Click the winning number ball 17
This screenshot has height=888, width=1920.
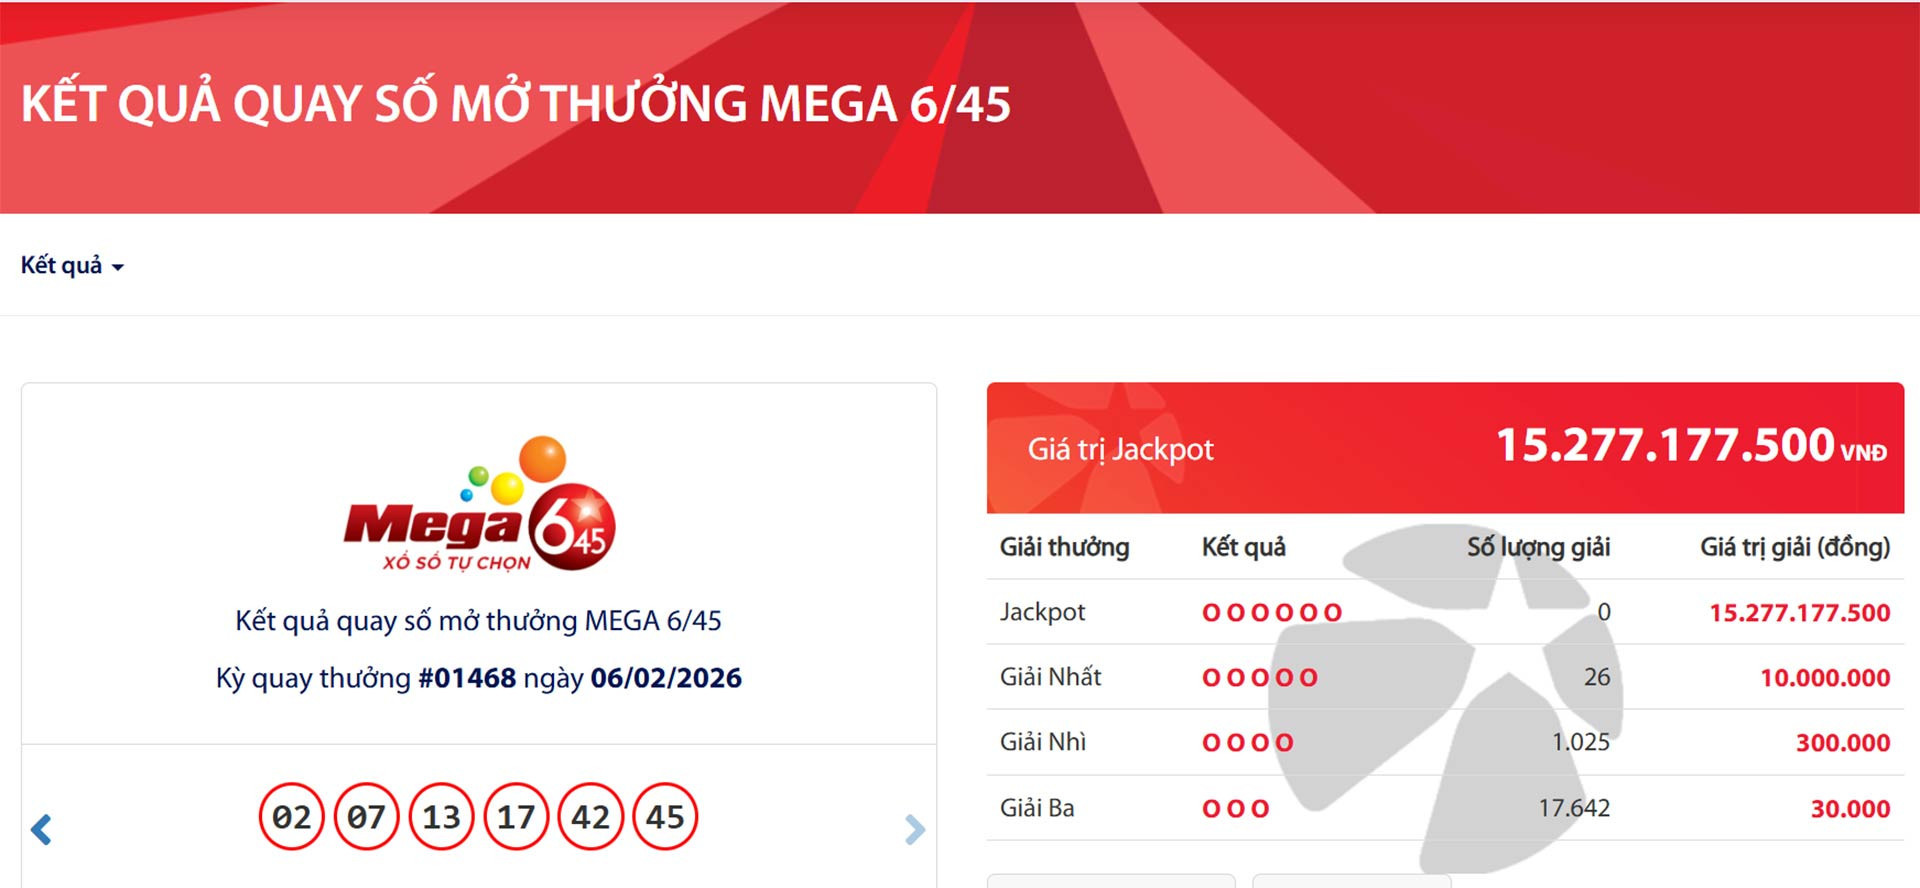coord(515,816)
